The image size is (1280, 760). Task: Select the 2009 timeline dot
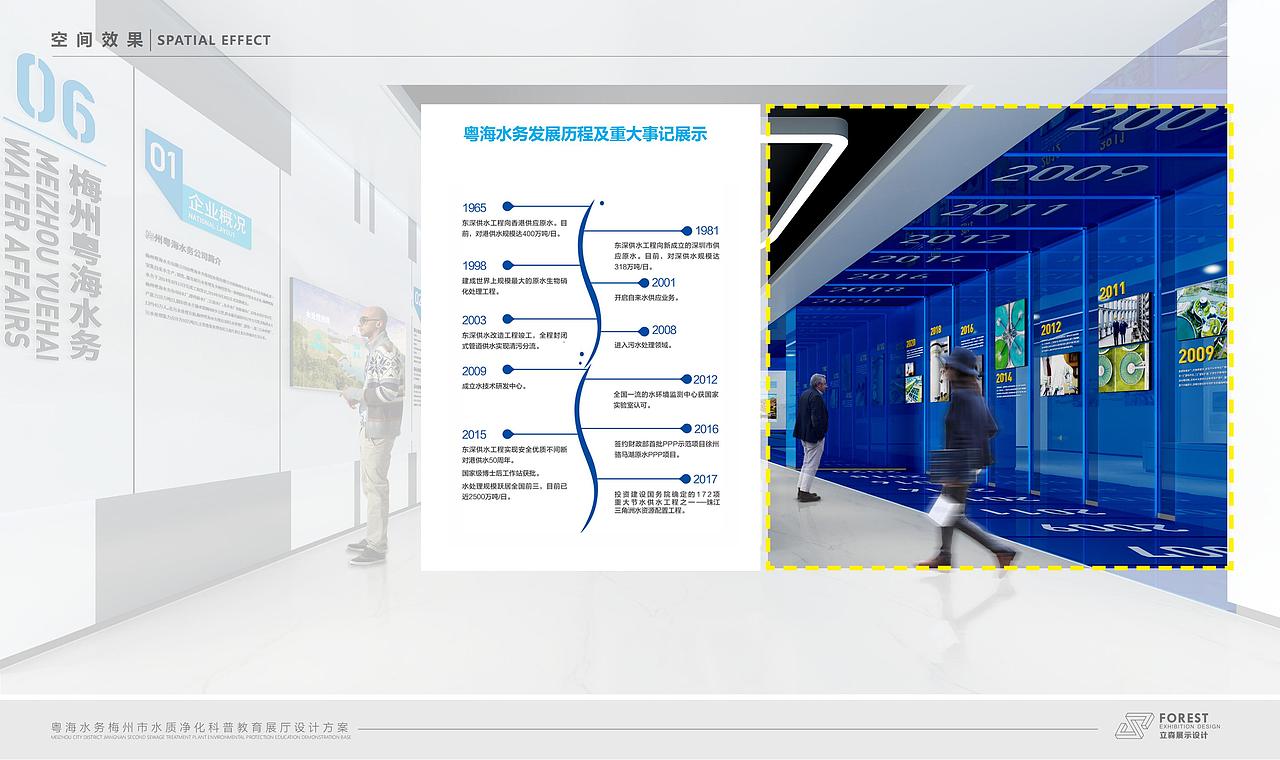(x=507, y=371)
